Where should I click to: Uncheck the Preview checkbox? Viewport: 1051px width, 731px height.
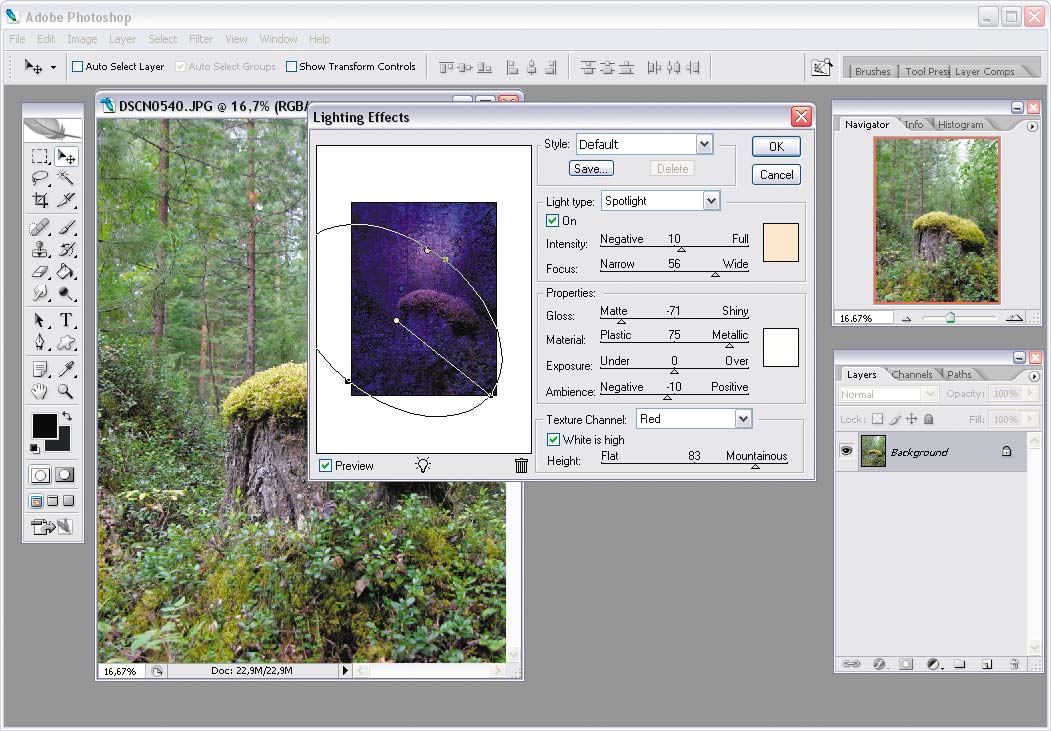pyautogui.click(x=326, y=466)
